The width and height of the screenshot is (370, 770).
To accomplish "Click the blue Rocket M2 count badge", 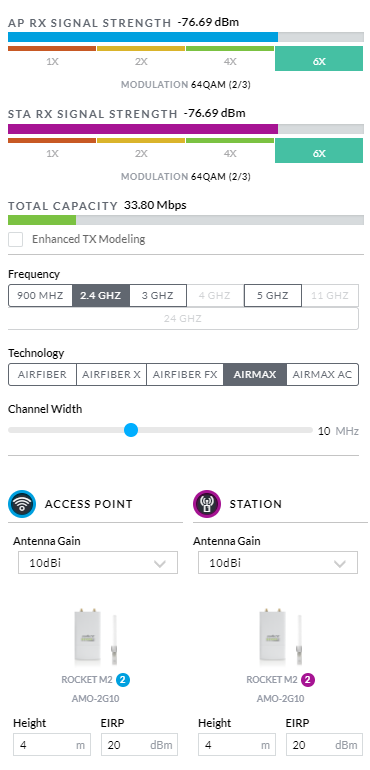I will coord(123,680).
